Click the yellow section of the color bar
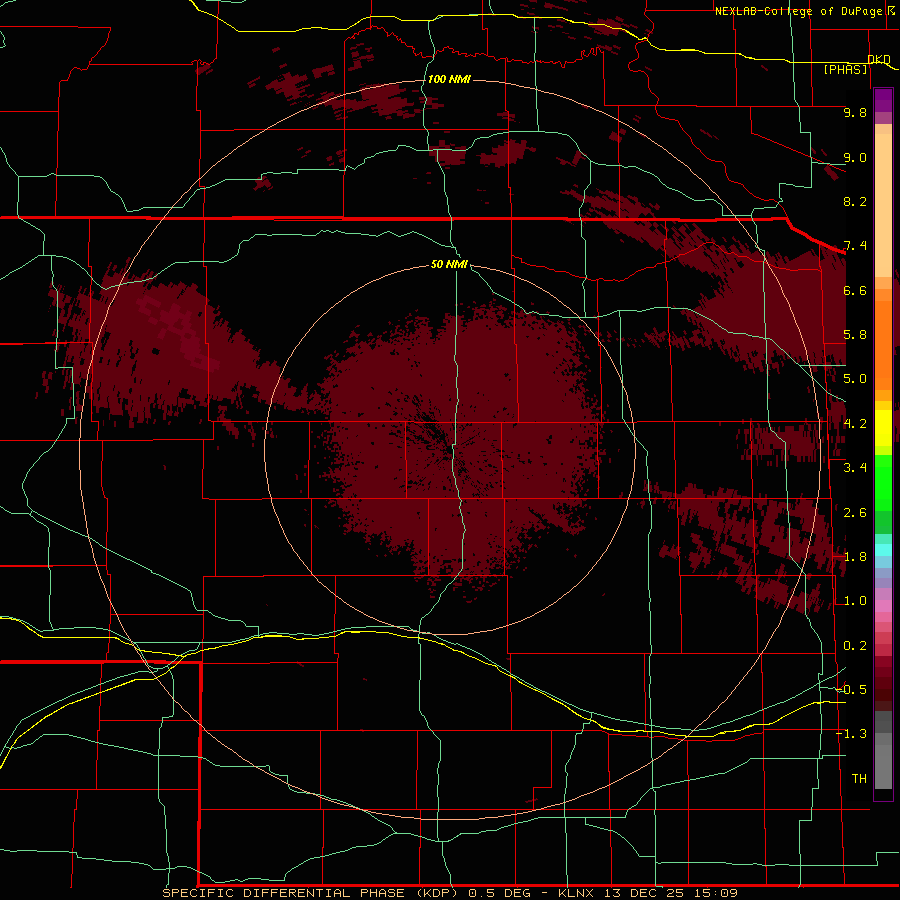Screen dimensions: 900x900 883,428
